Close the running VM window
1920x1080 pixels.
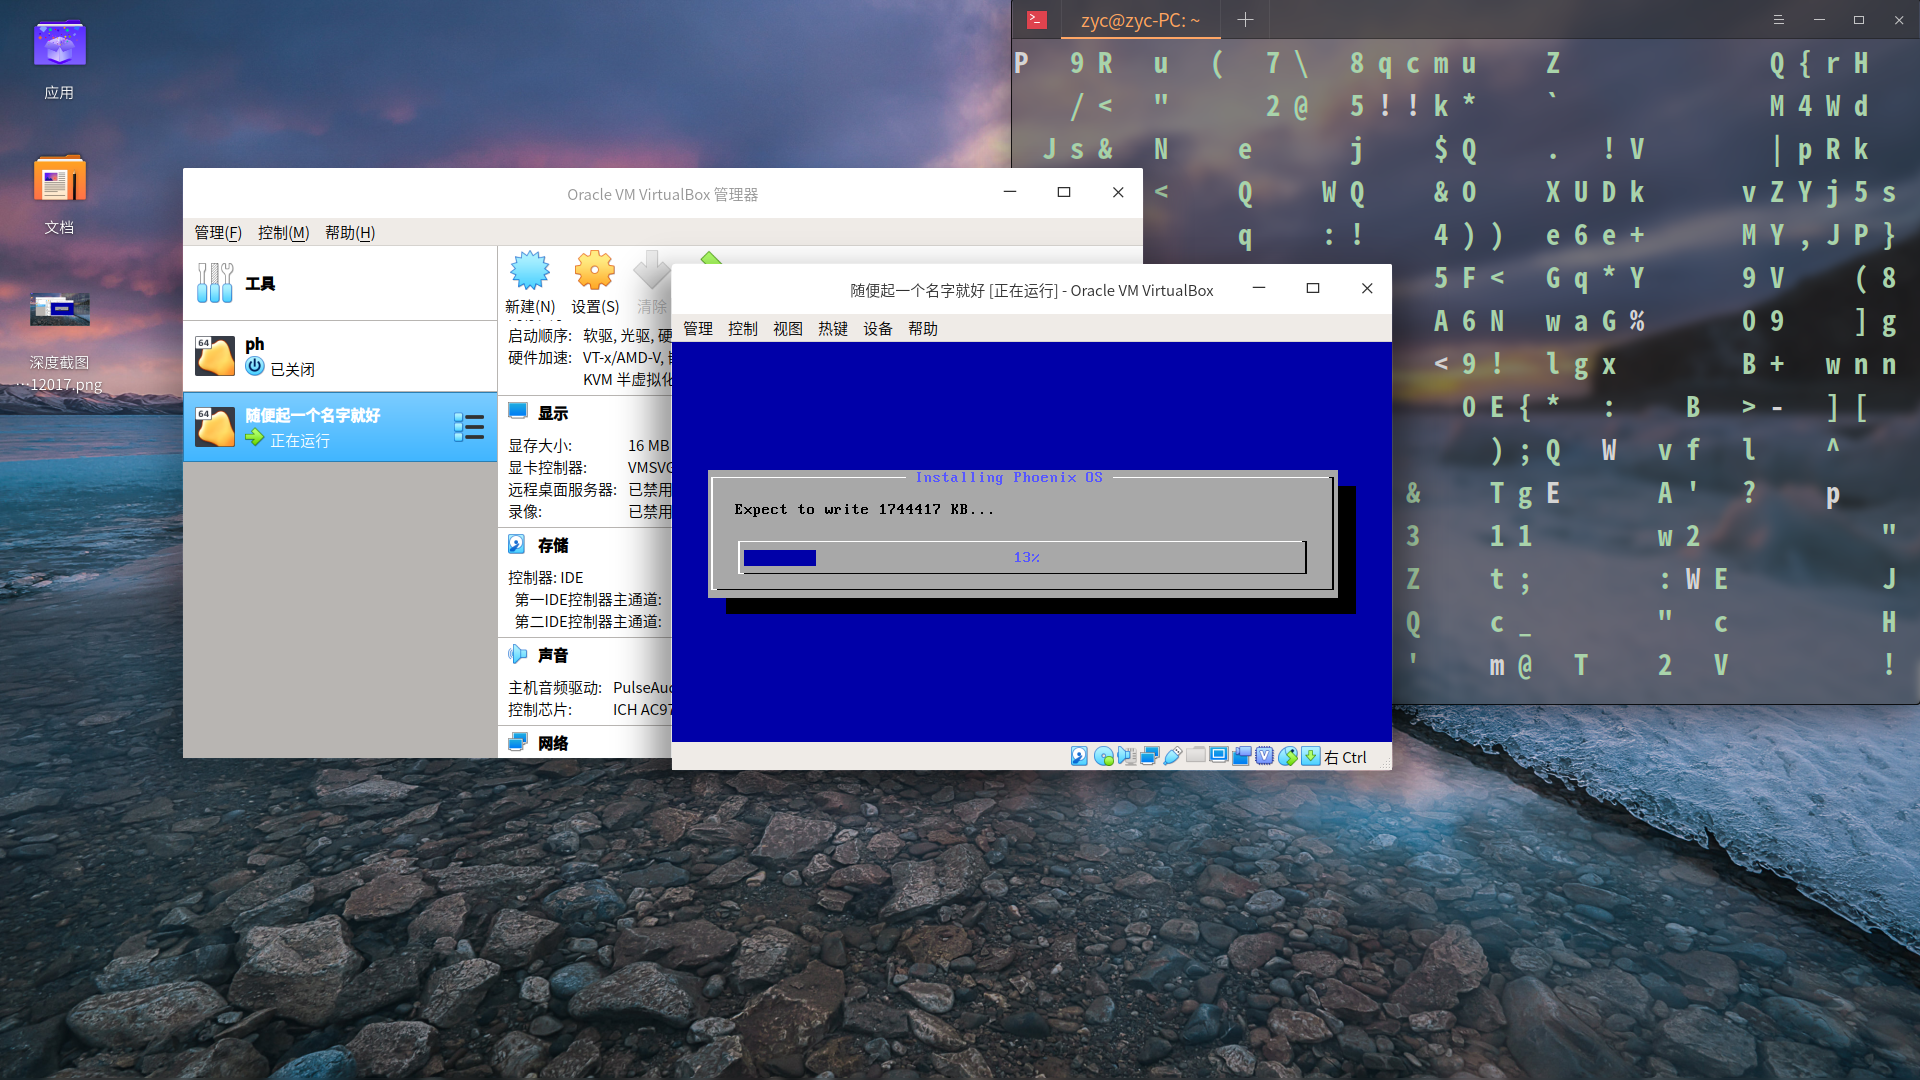click(x=1367, y=288)
